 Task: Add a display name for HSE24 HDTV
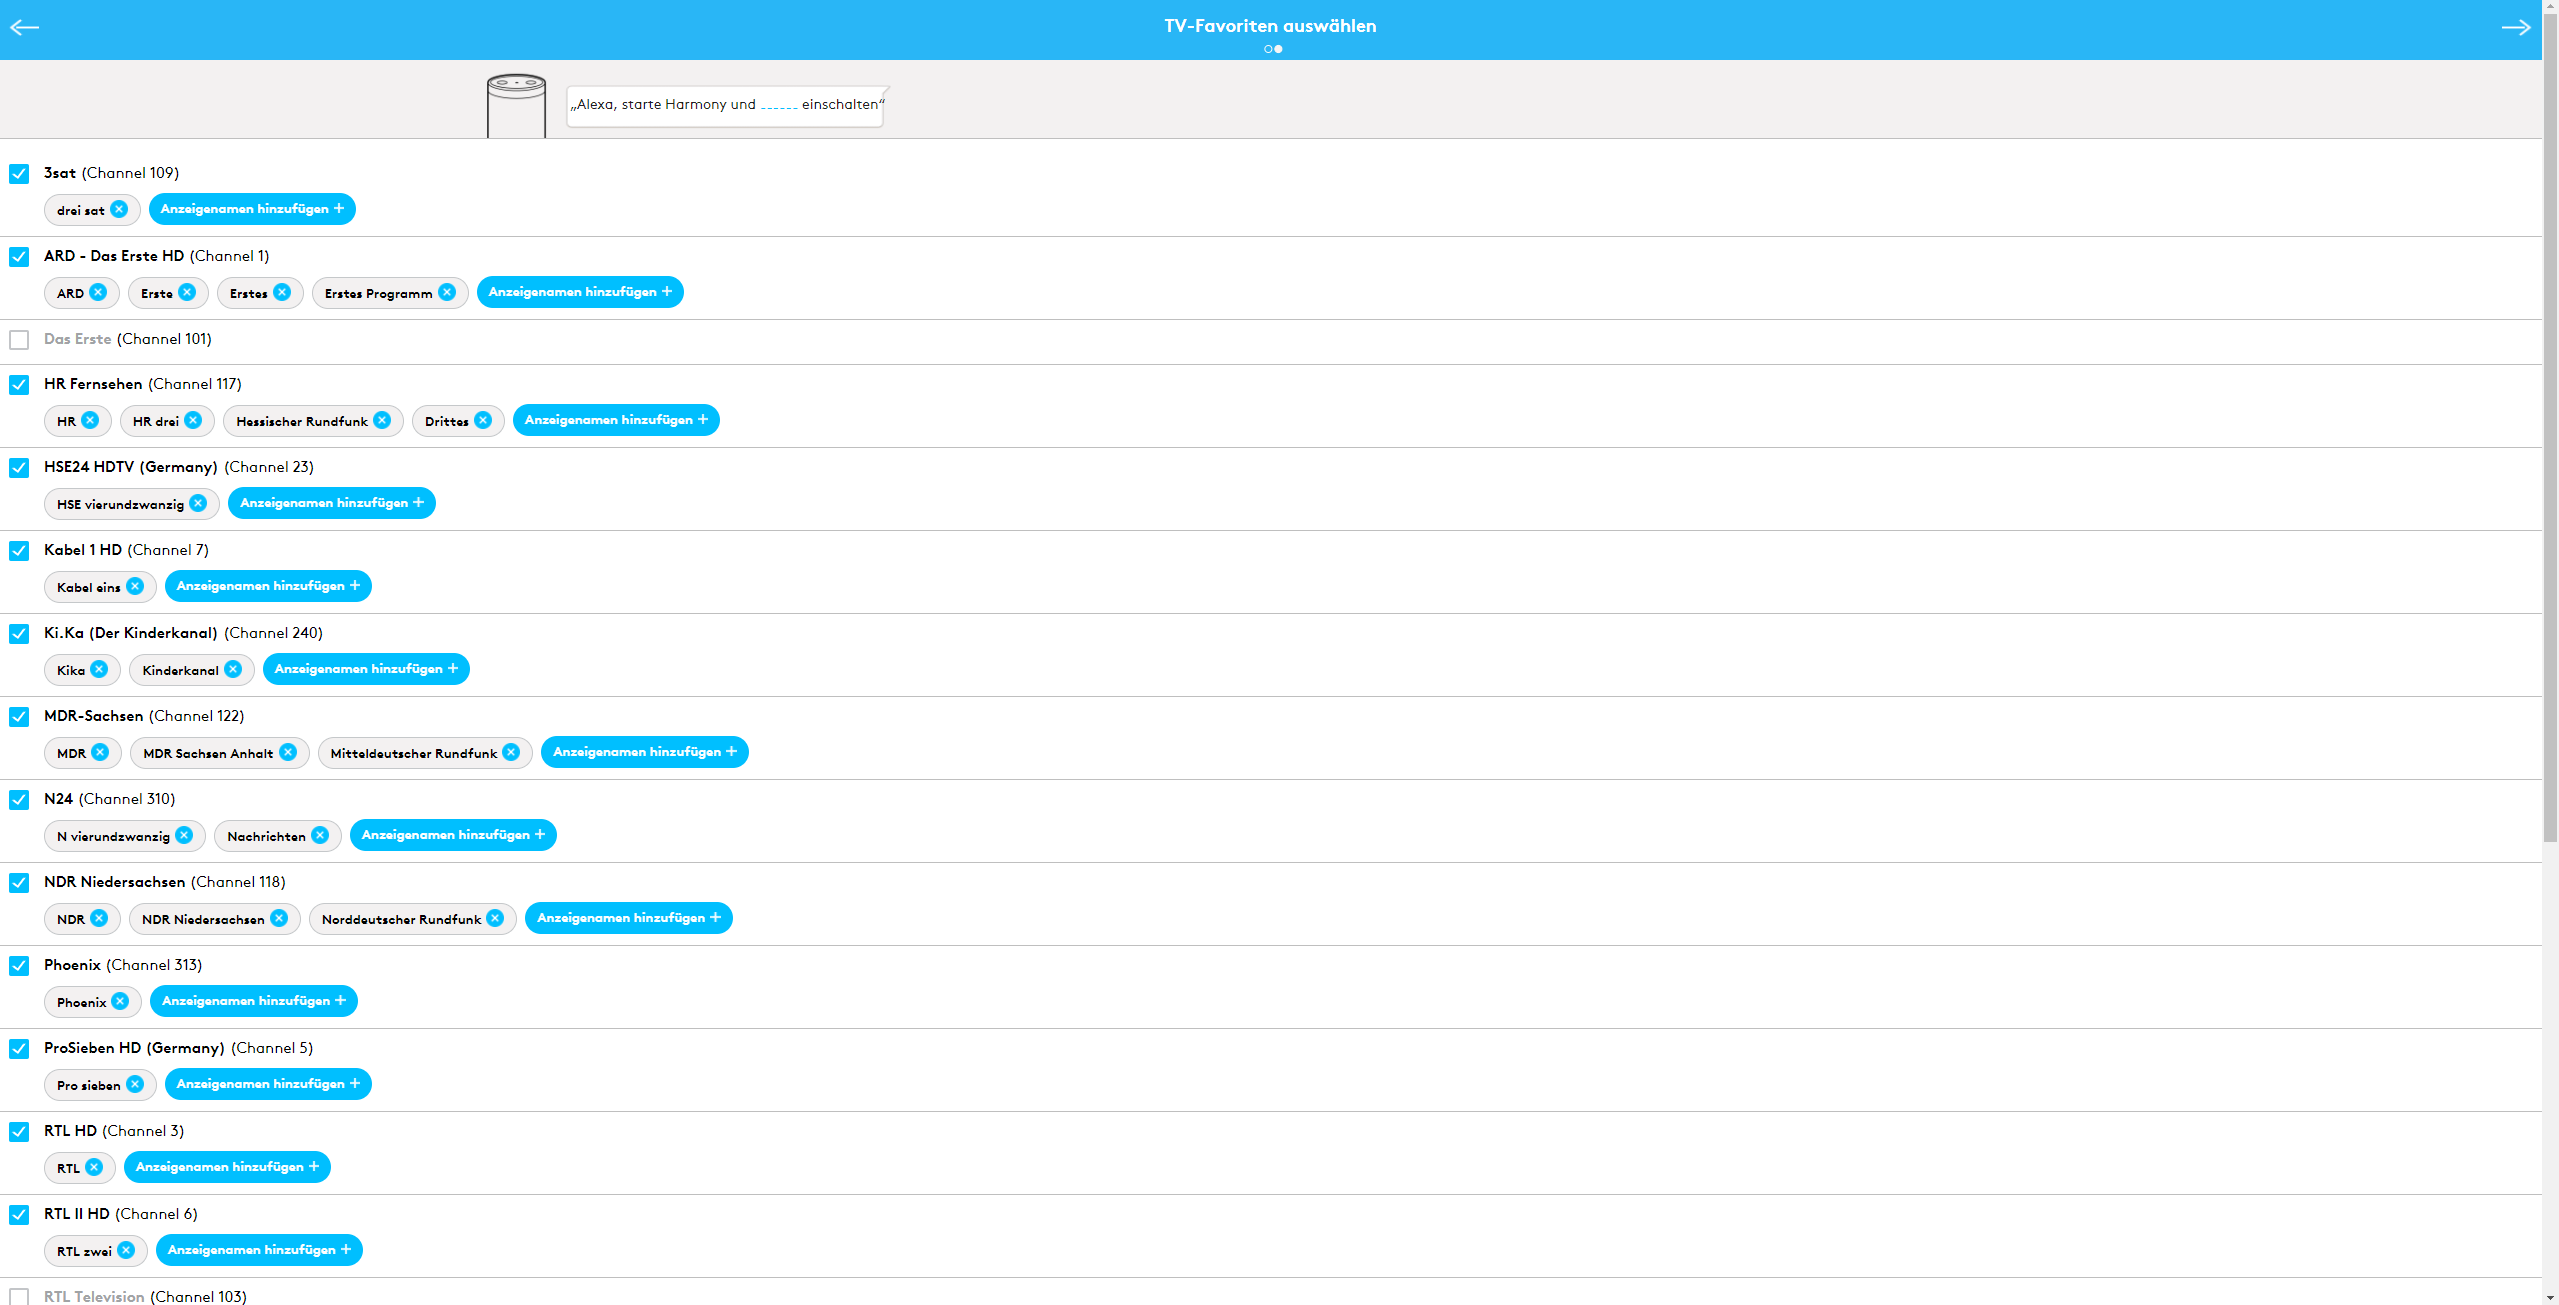point(331,503)
